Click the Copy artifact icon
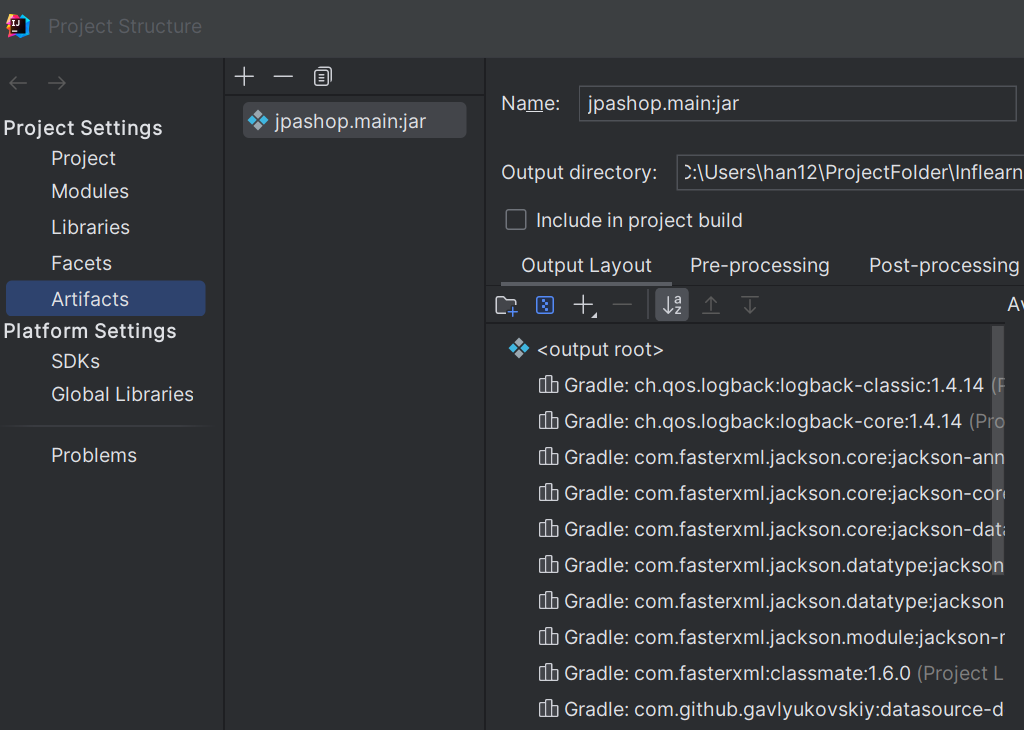The width and height of the screenshot is (1024, 730). click(x=322, y=77)
